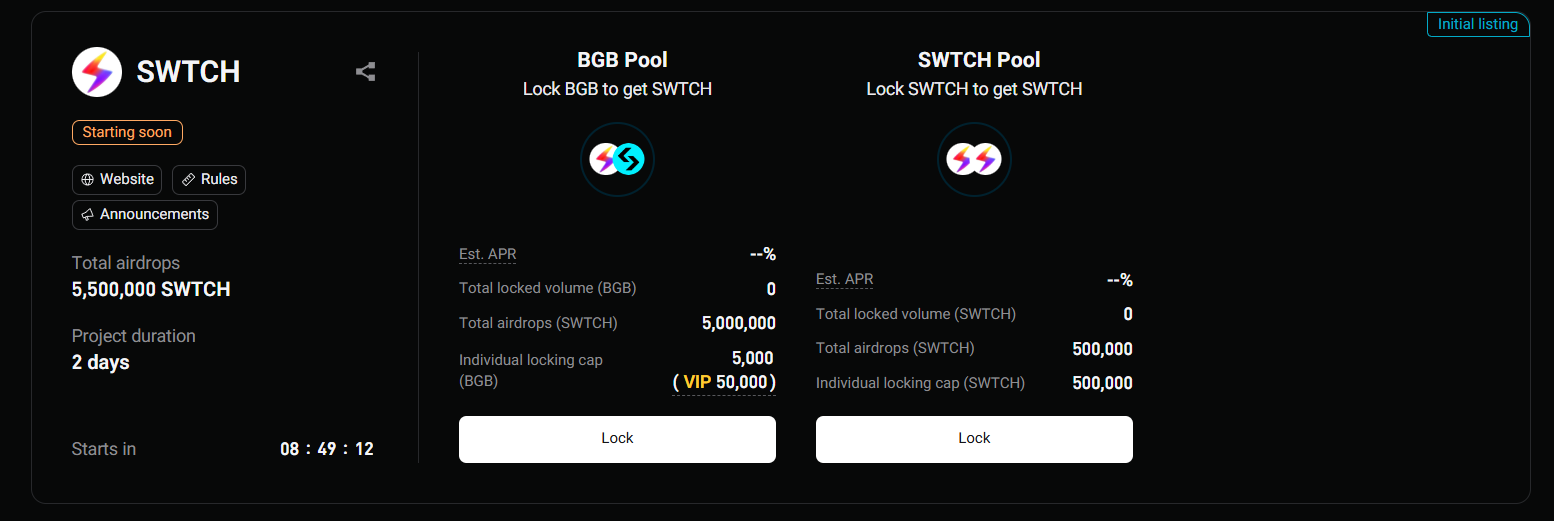
Task: Click the VIP 50,000 locking cap
Action: point(724,382)
